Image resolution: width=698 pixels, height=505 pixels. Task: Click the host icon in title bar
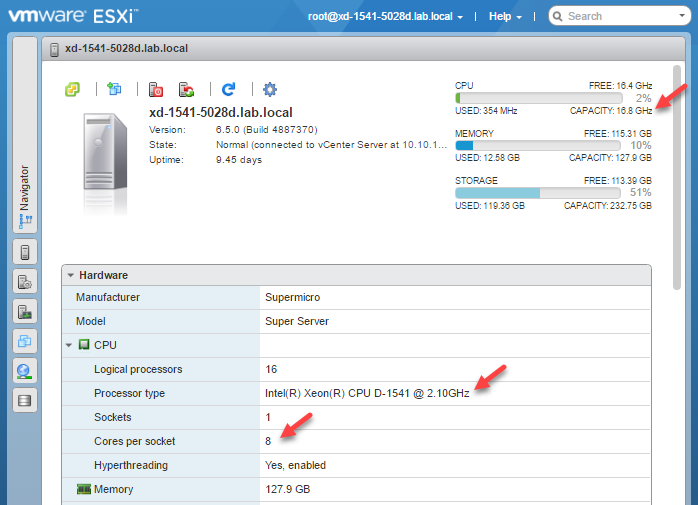pos(54,49)
